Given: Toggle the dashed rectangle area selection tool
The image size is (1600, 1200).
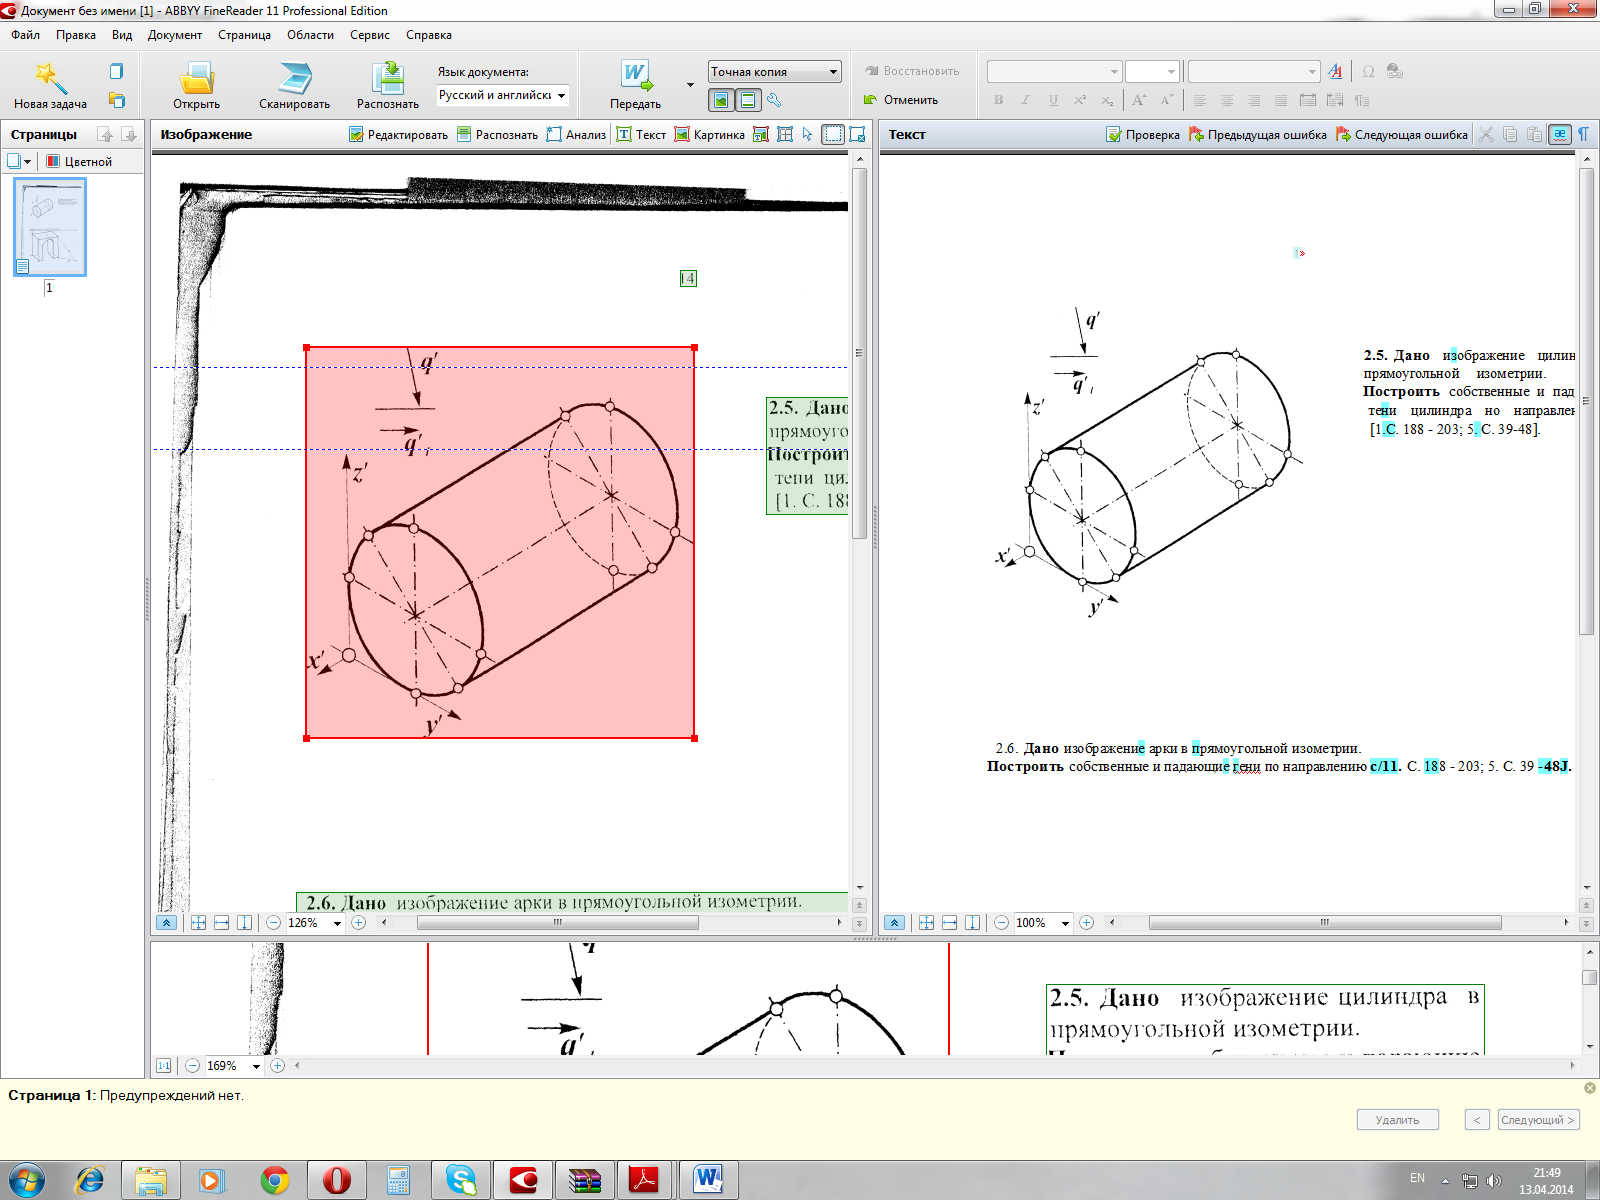Looking at the screenshot, I should 833,135.
